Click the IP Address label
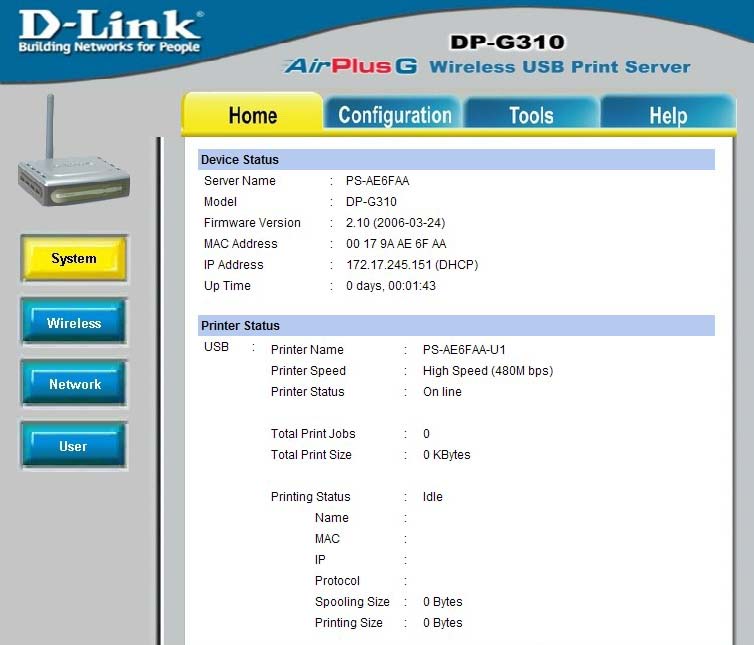 (x=234, y=265)
